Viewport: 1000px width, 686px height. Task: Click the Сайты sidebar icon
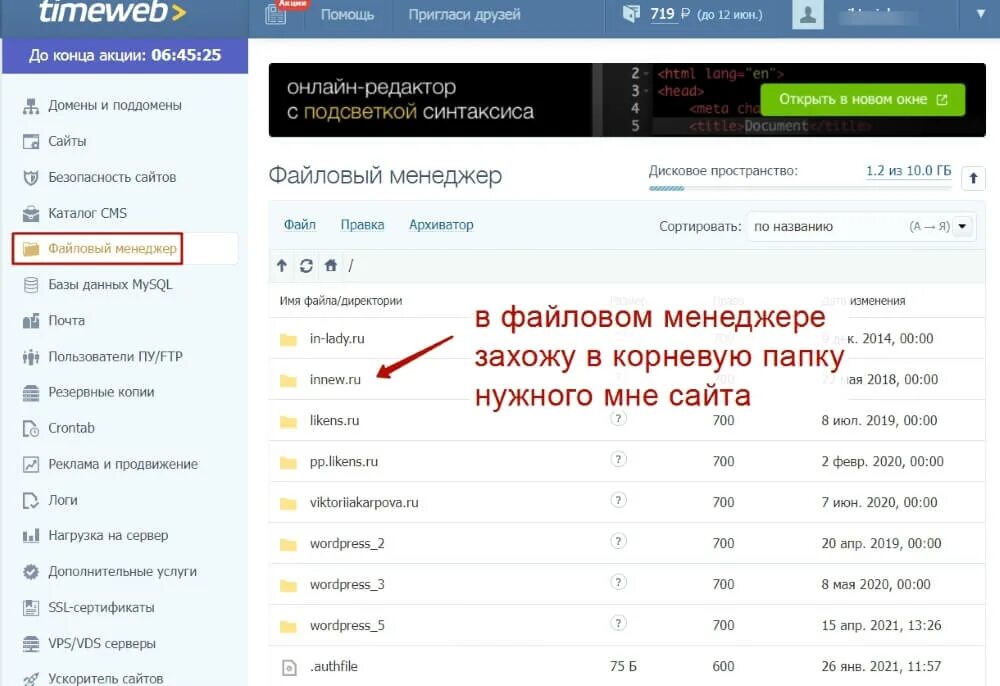click(31, 142)
